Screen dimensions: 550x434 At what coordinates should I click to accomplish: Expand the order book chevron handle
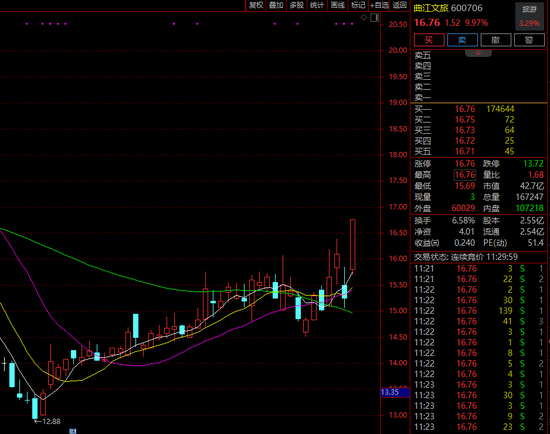tap(478, 53)
